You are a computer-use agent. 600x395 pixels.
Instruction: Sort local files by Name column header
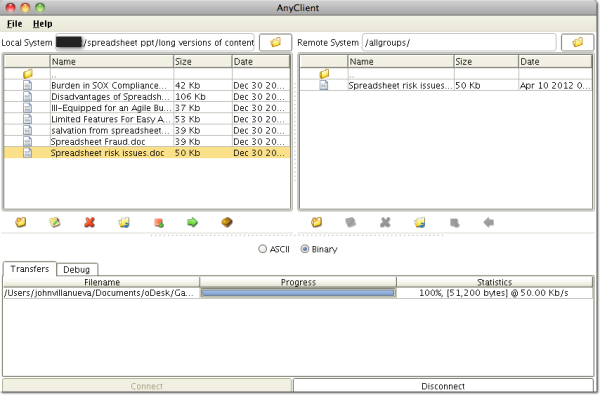[x=111, y=62]
